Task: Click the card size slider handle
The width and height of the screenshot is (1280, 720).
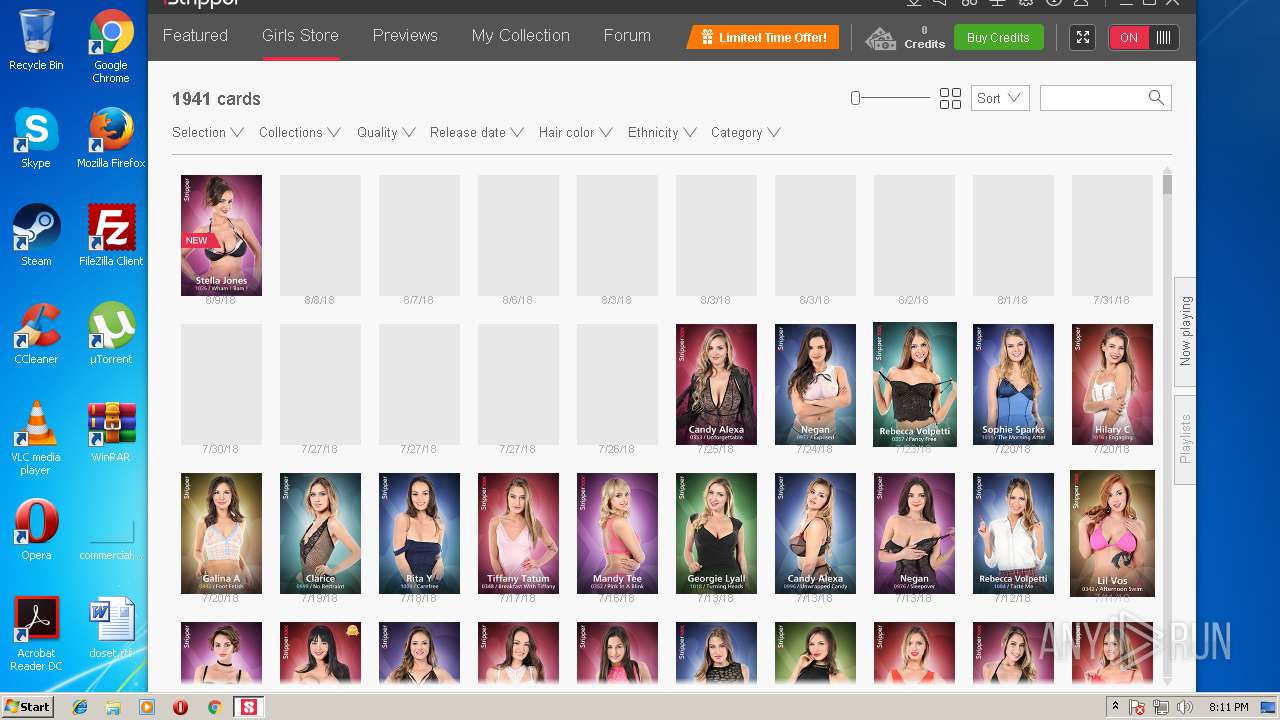Action: pos(855,98)
